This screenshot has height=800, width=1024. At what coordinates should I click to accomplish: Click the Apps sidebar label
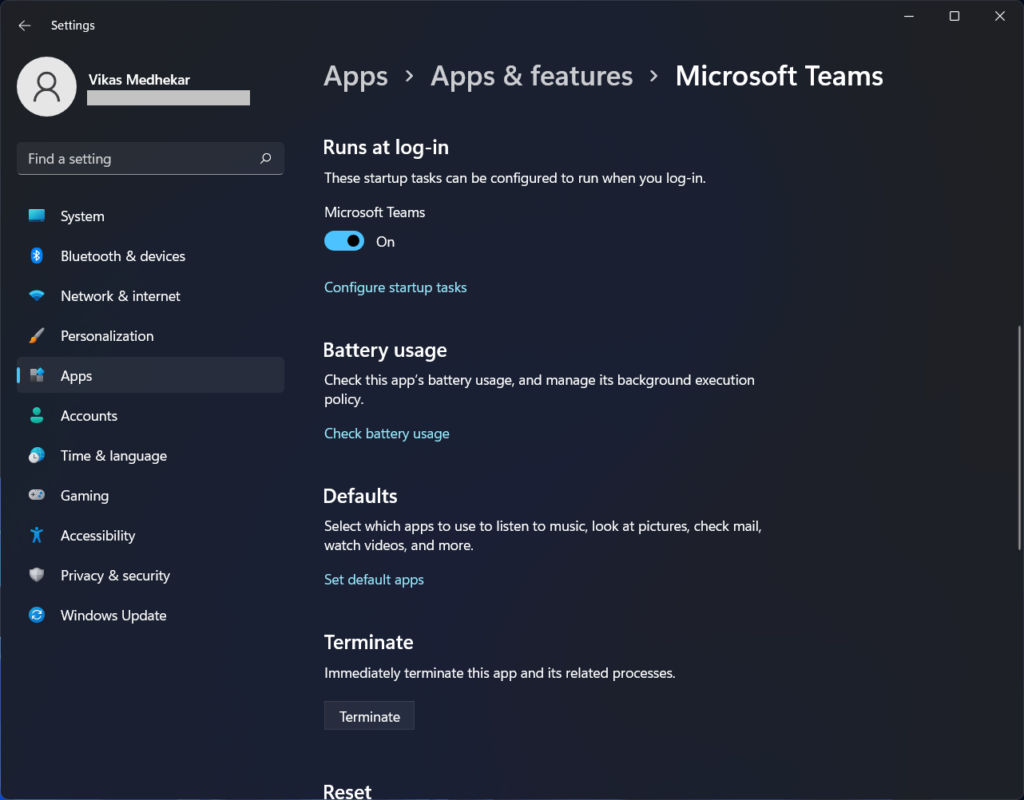coord(76,376)
